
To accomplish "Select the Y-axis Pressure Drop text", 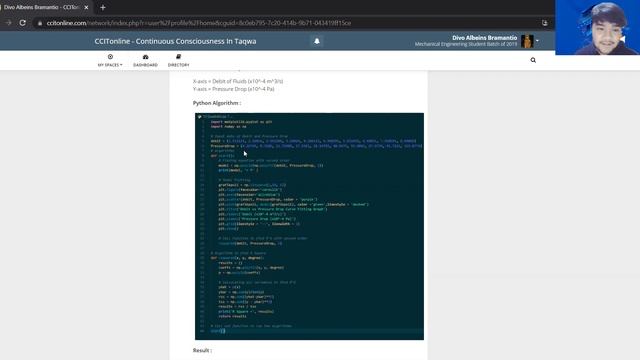I will [233, 89].
